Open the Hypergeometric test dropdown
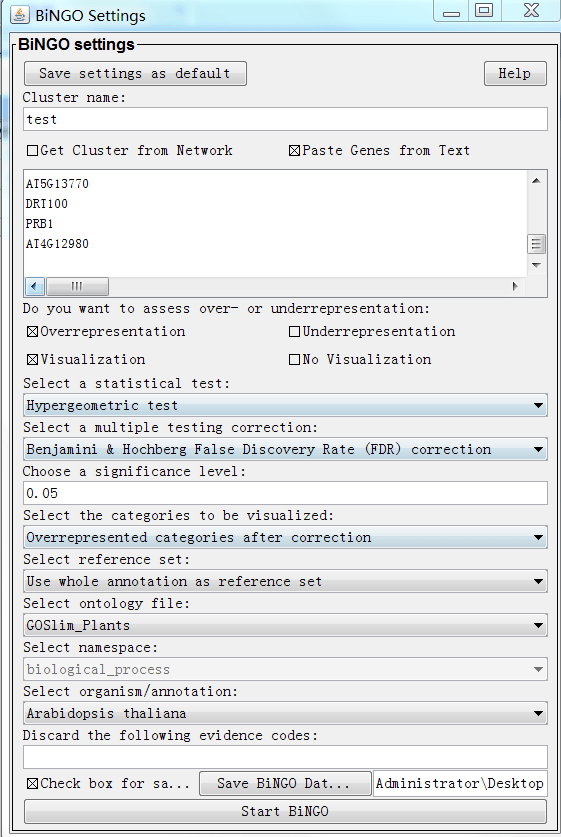 pos(286,405)
